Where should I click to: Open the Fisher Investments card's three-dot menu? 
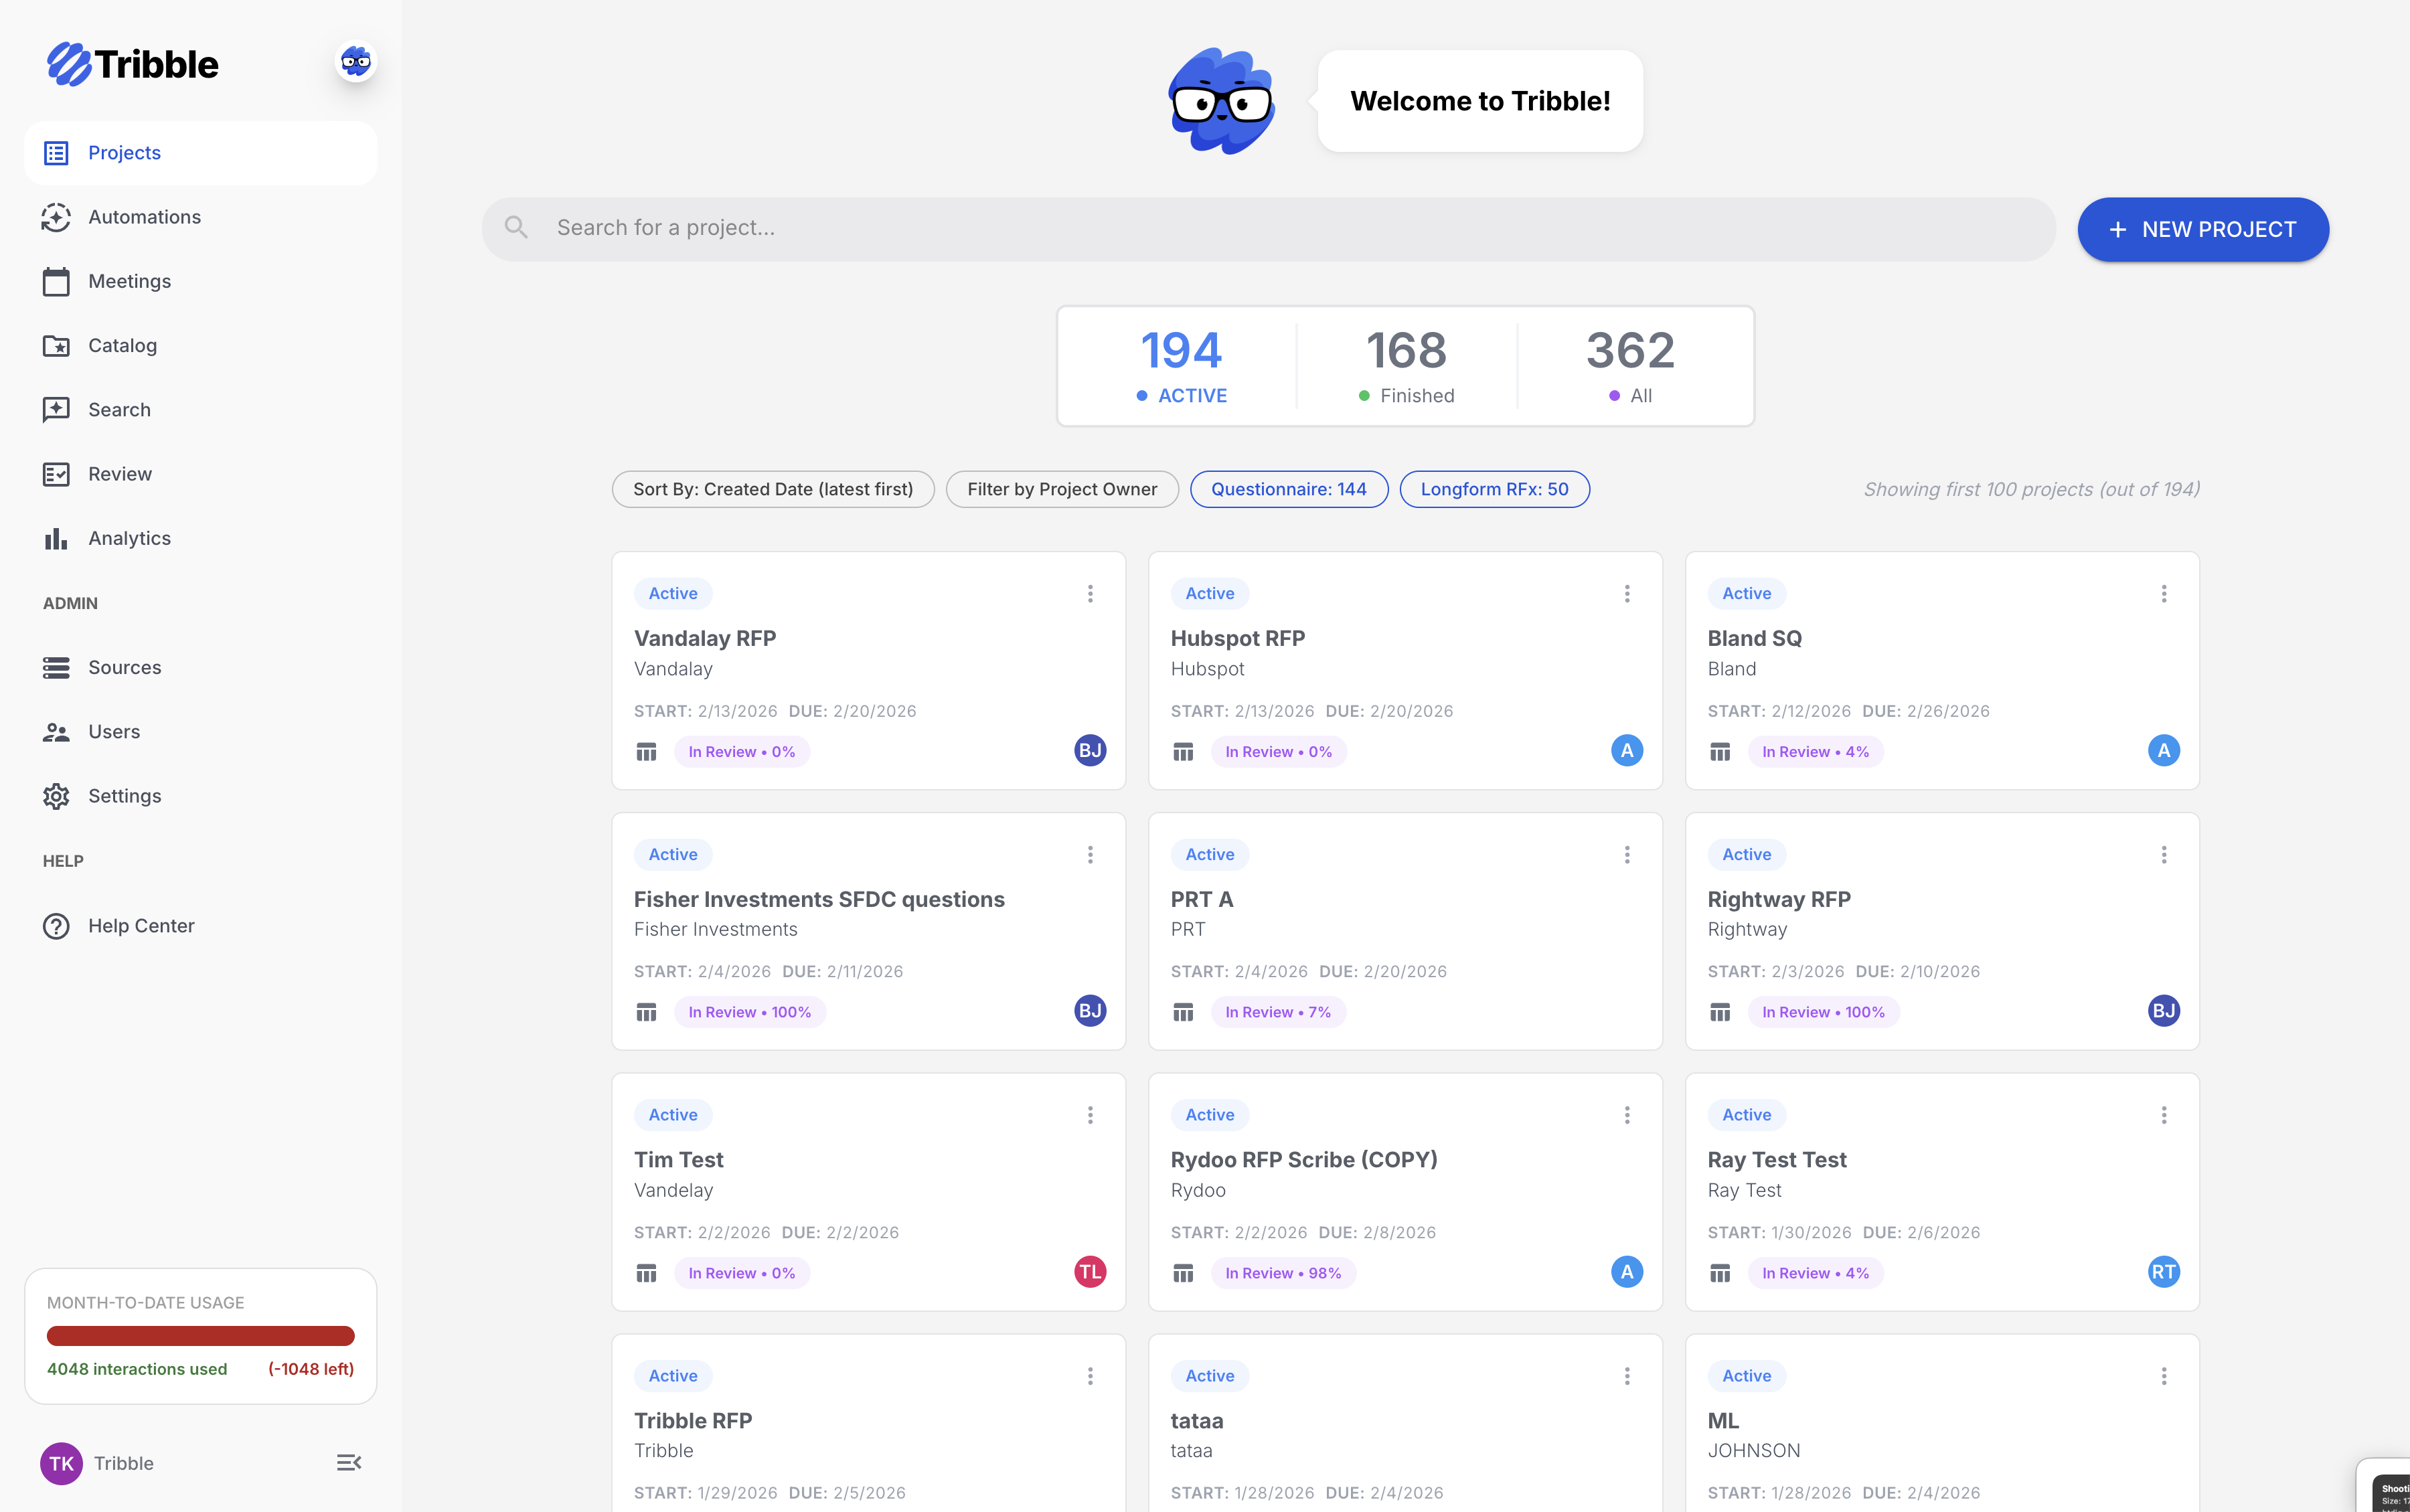tap(1090, 855)
